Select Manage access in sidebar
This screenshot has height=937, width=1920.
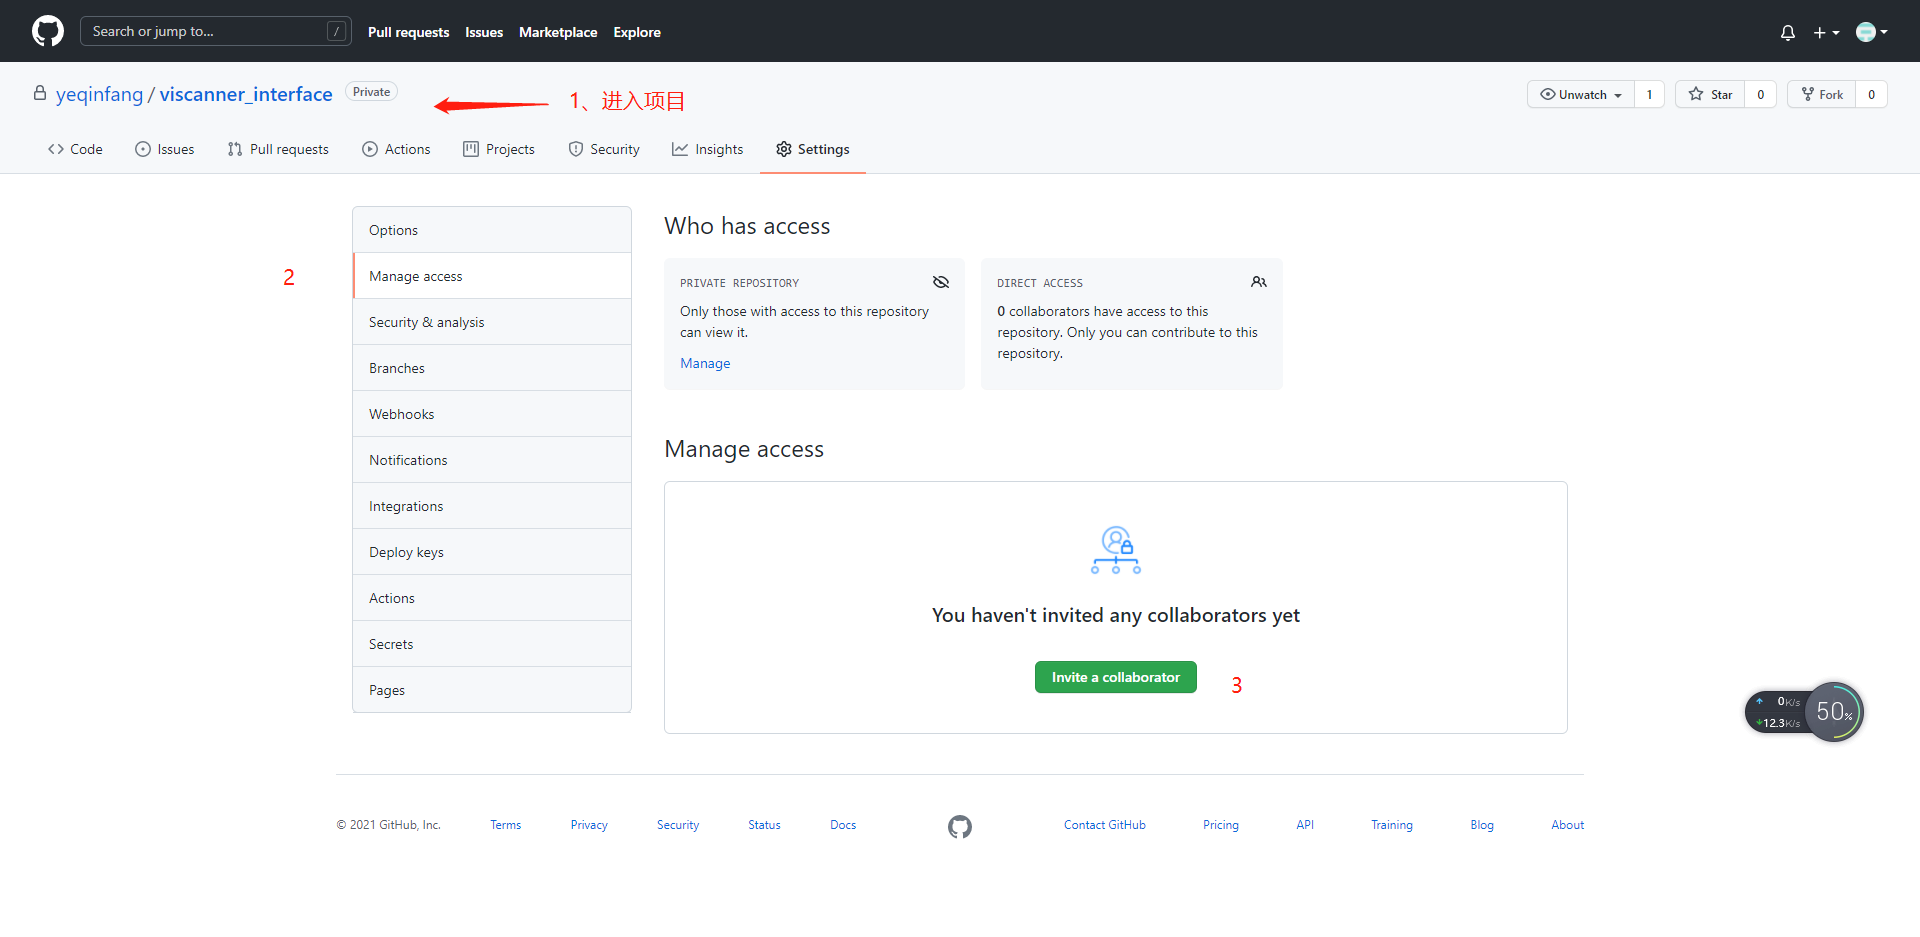[x=492, y=276]
